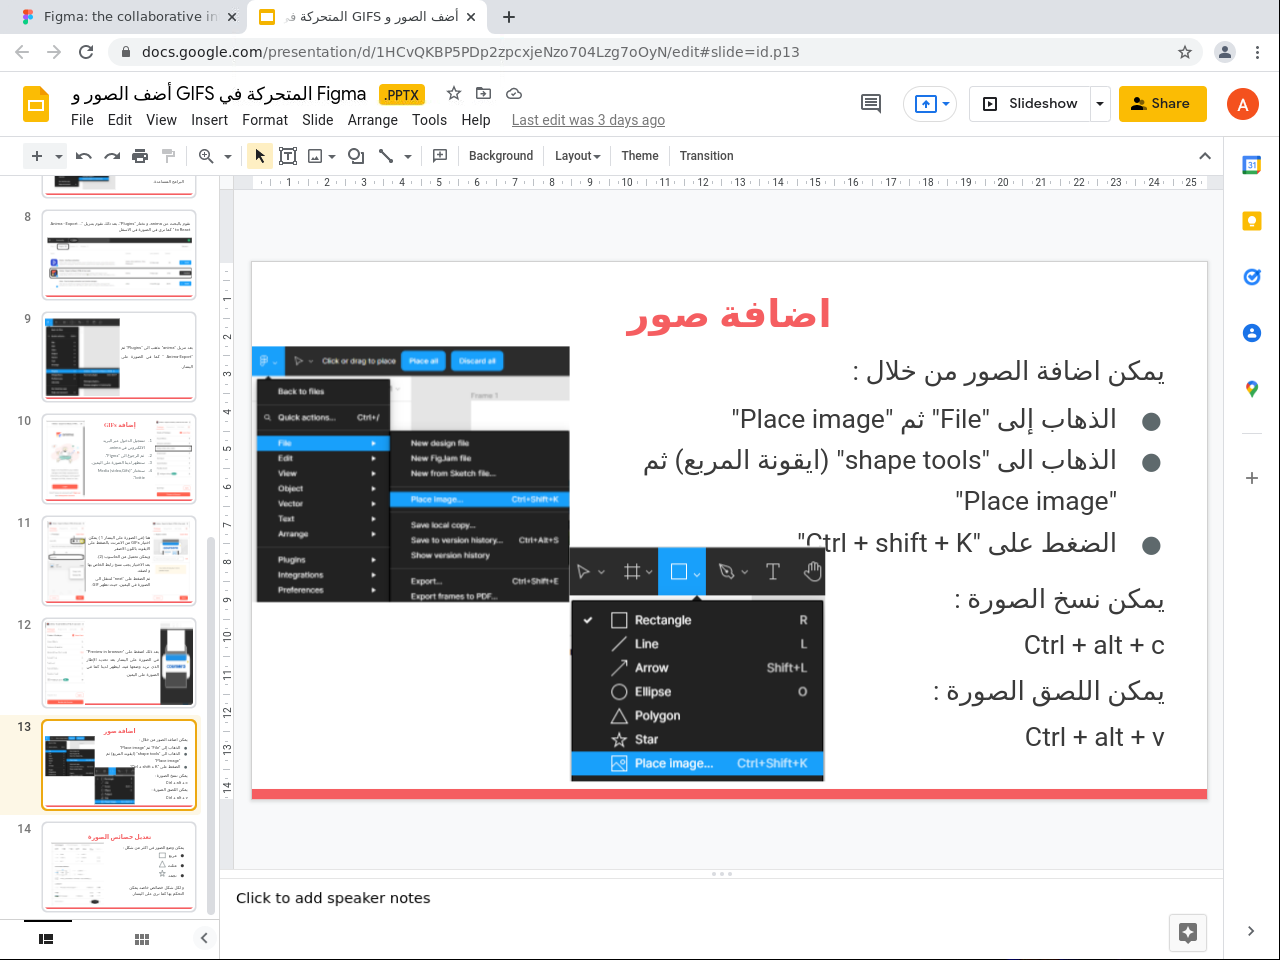This screenshot has height=960, width=1280.
Task: Switch to the Figma browser tab
Action: [130, 17]
